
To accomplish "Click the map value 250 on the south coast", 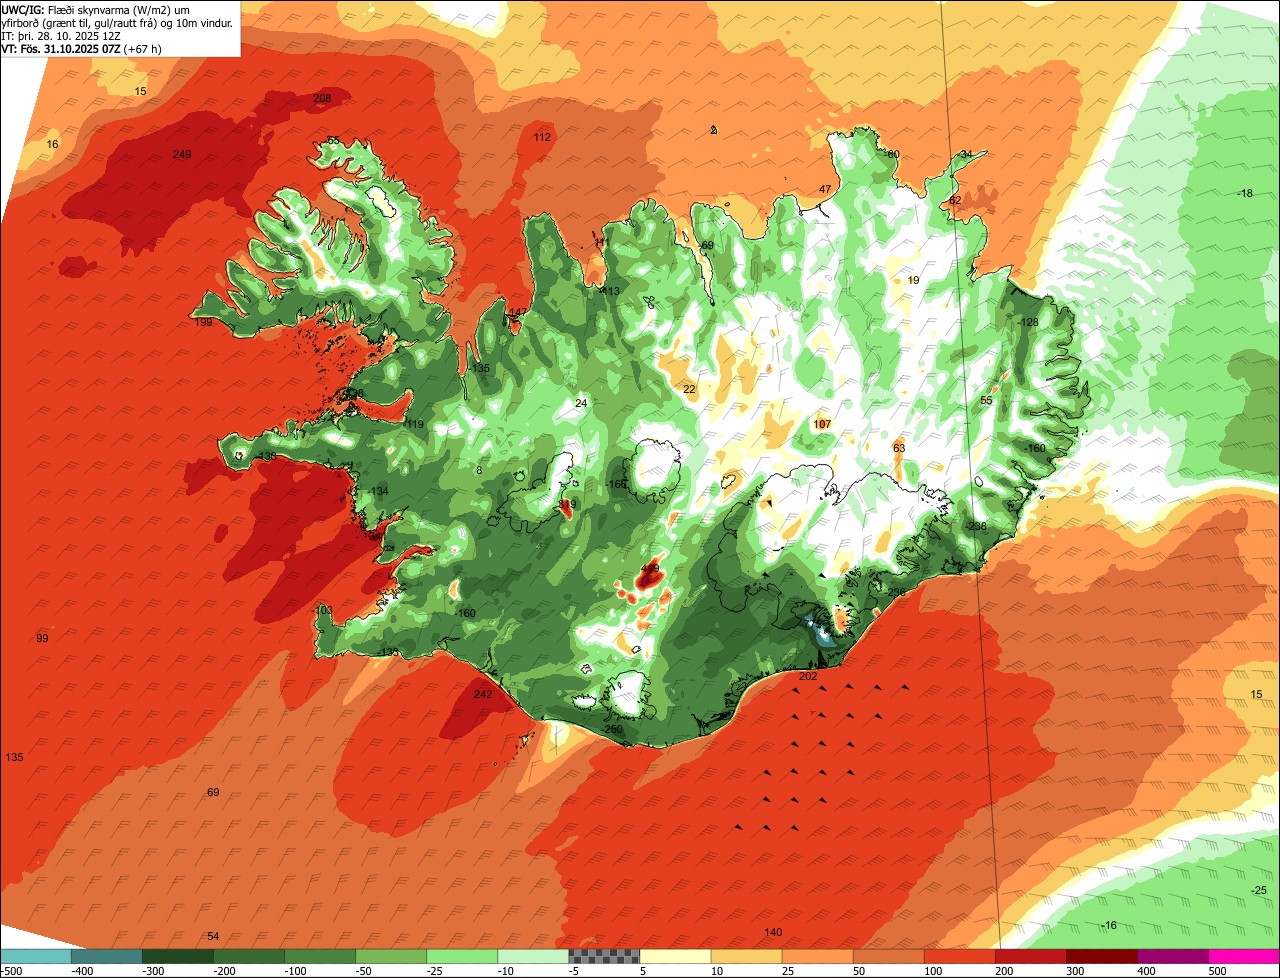I will pos(614,729).
